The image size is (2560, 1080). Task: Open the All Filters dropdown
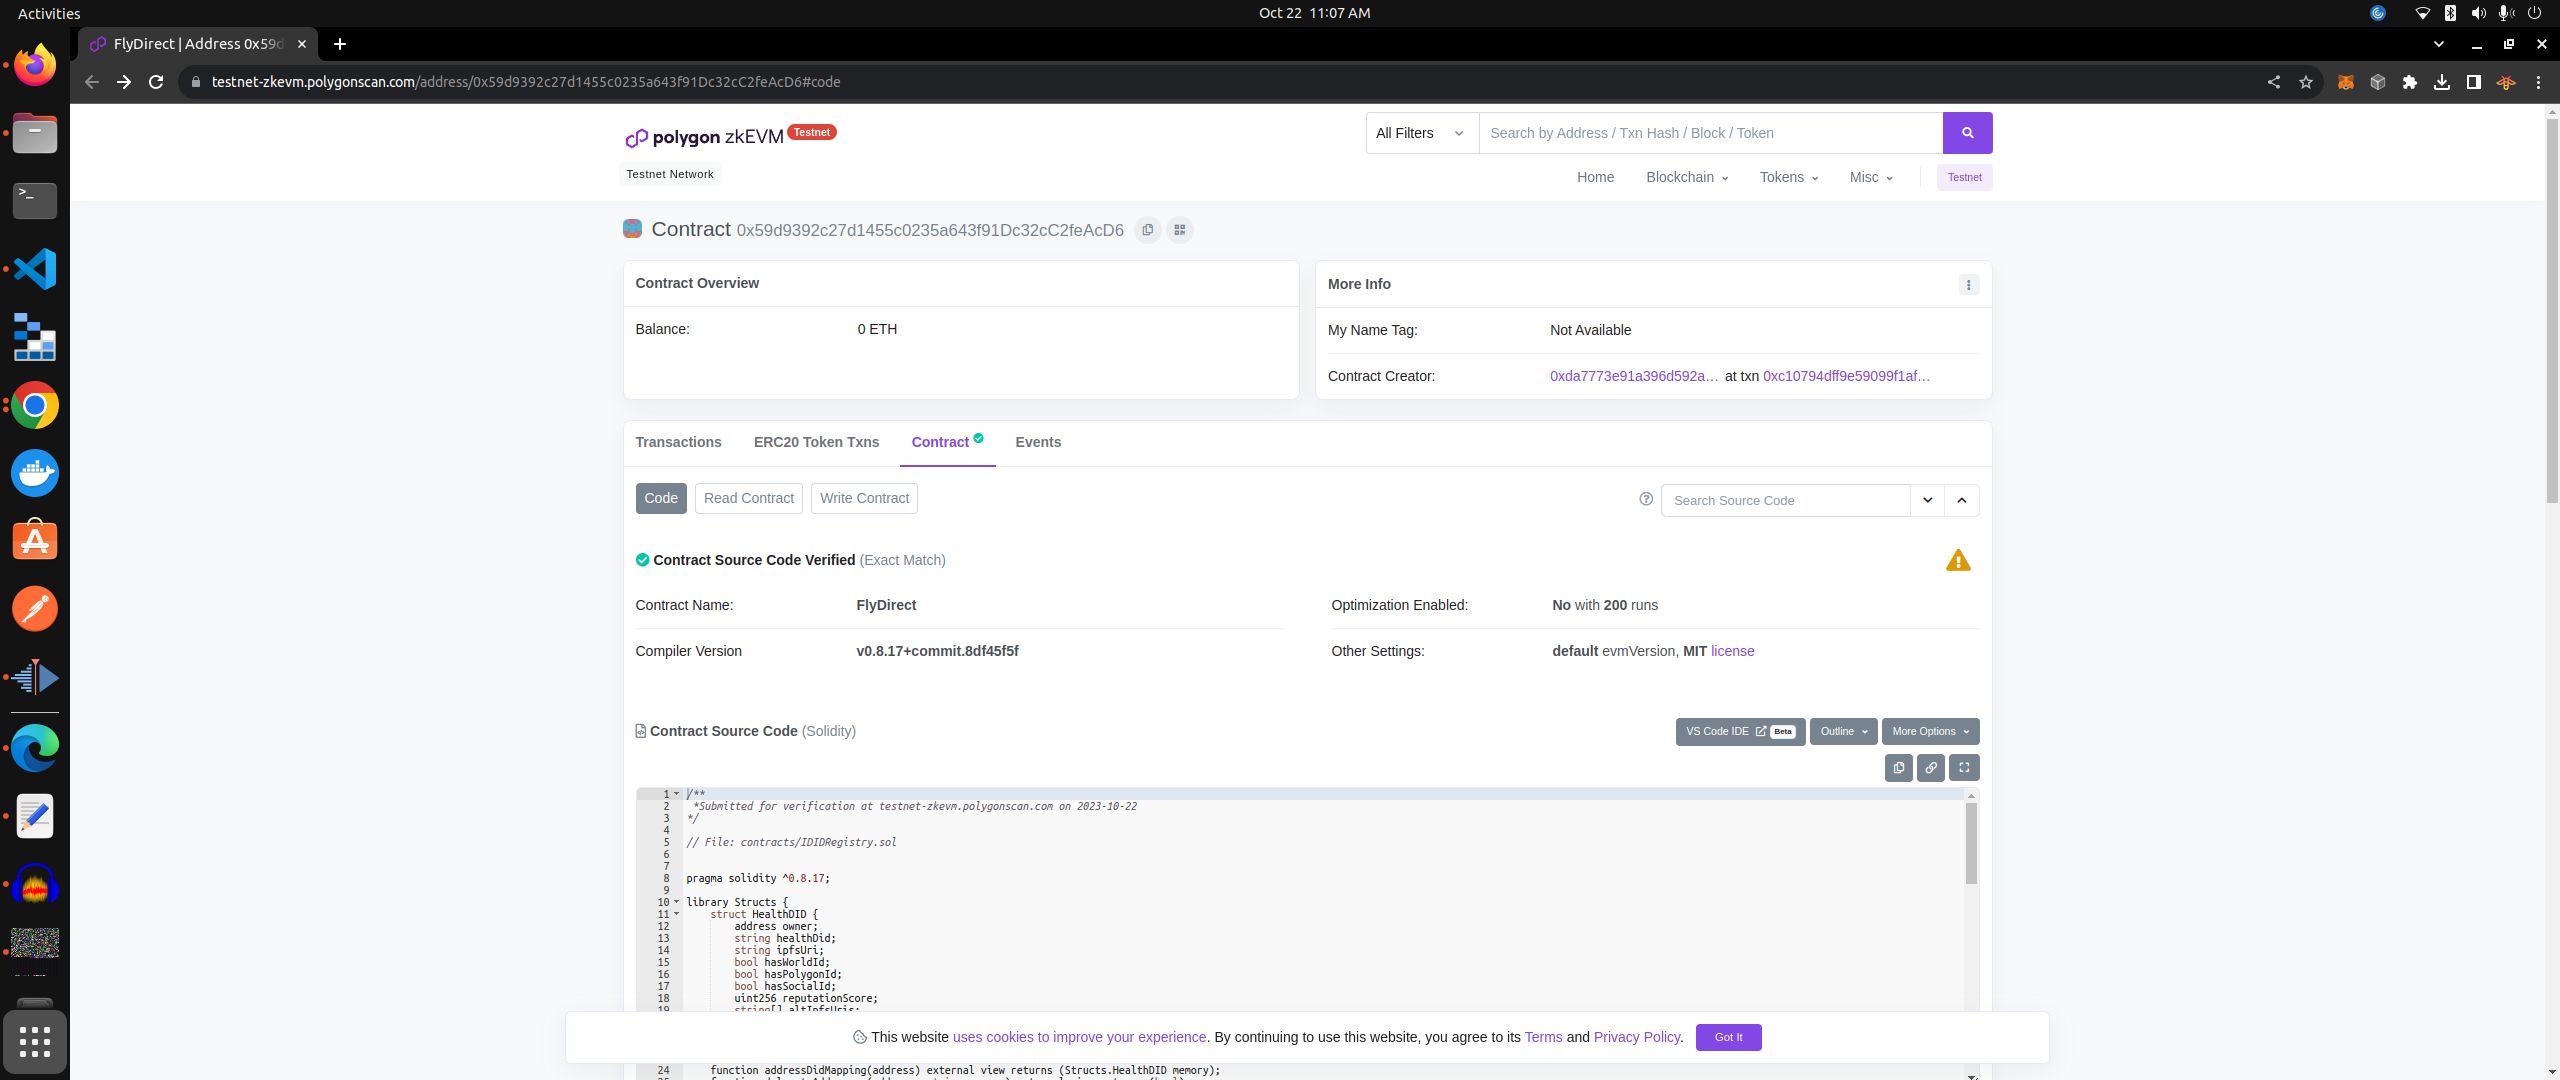[1422, 133]
